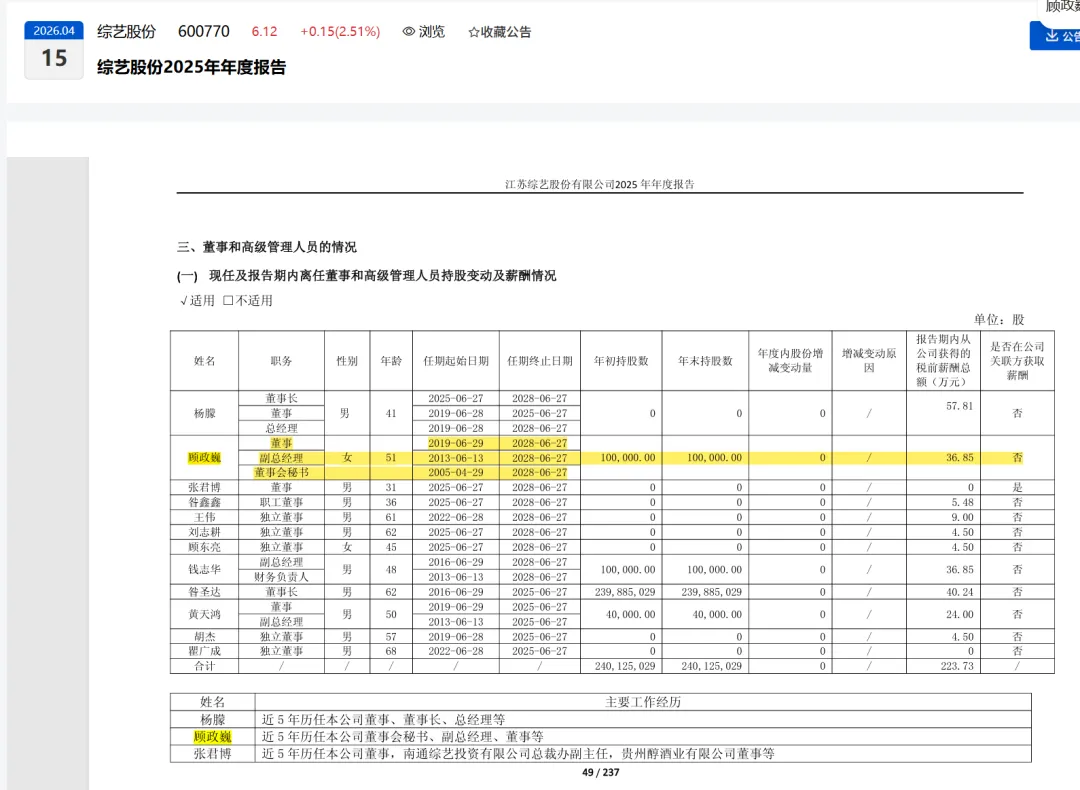Click the salary value 40.24
Viewport: 1080px width, 790px height.
[x=959, y=592]
